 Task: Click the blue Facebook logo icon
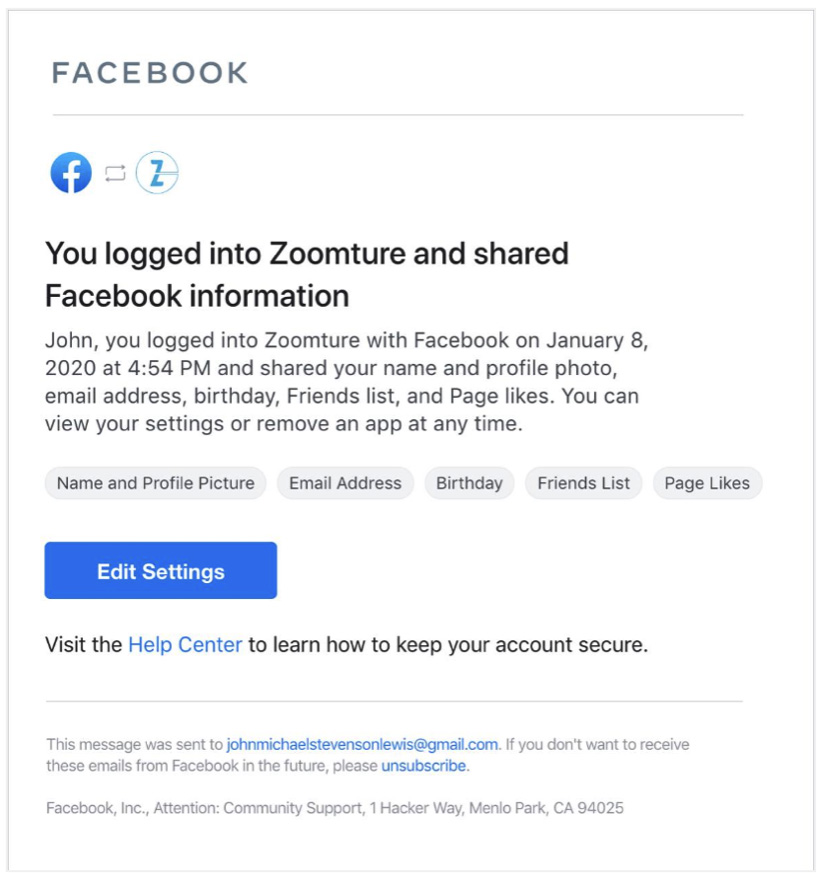71,173
